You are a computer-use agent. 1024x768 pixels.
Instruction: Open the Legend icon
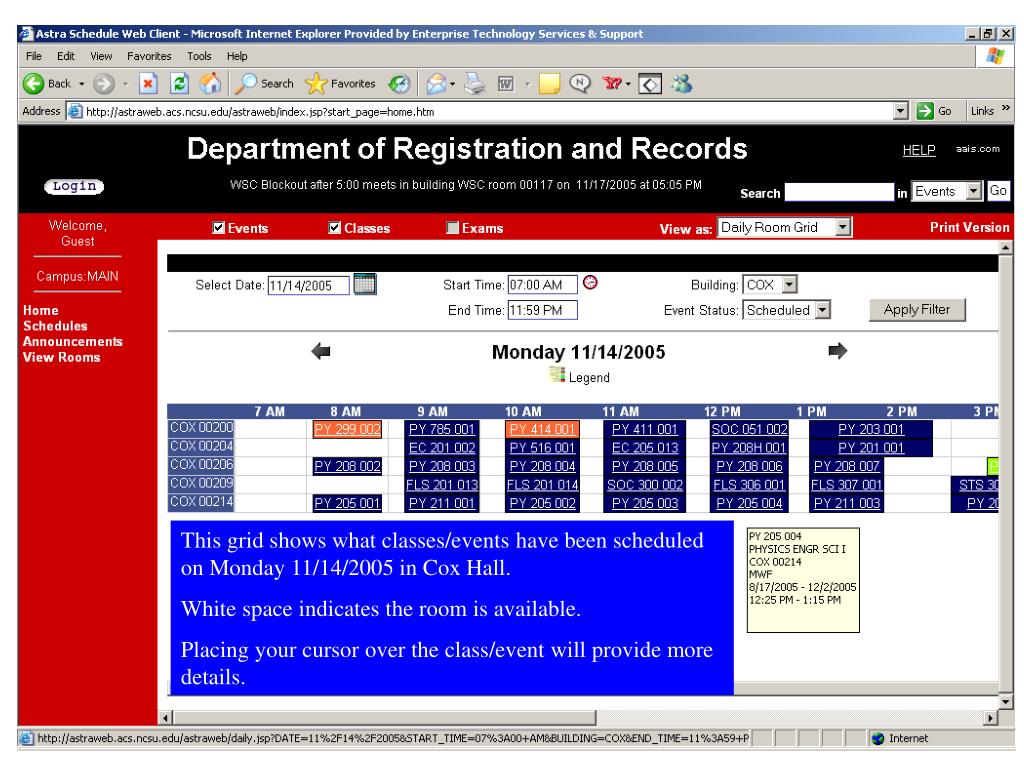tap(557, 375)
